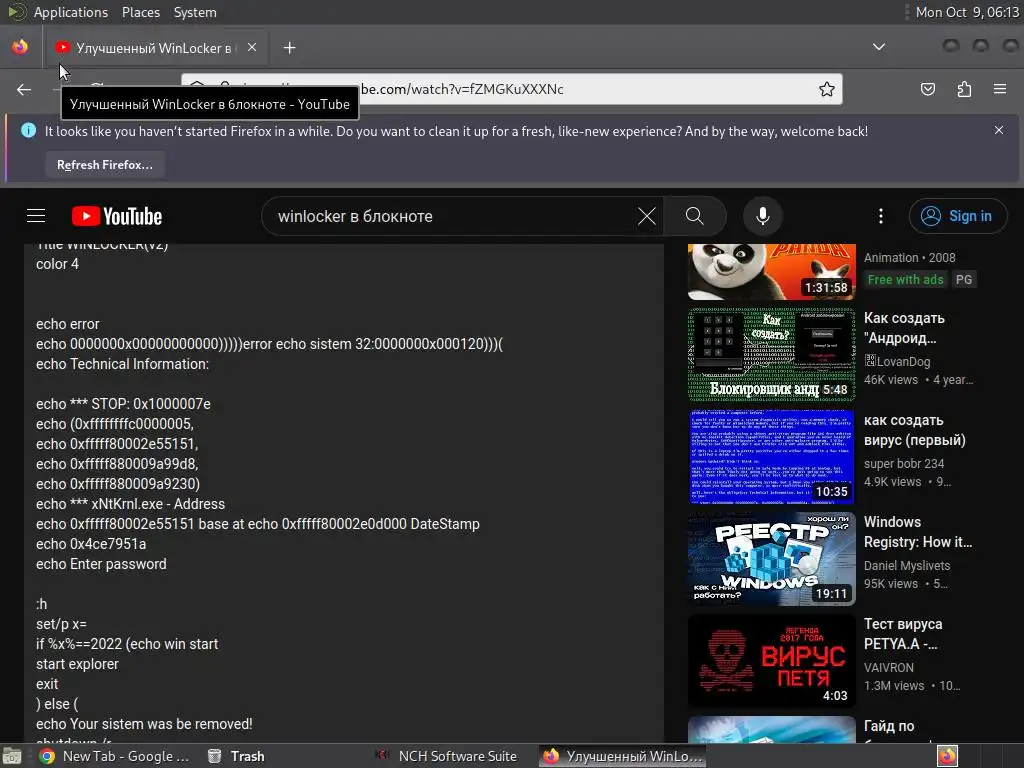
Task: Open the Firefox extensions puzzle icon
Action: point(964,89)
